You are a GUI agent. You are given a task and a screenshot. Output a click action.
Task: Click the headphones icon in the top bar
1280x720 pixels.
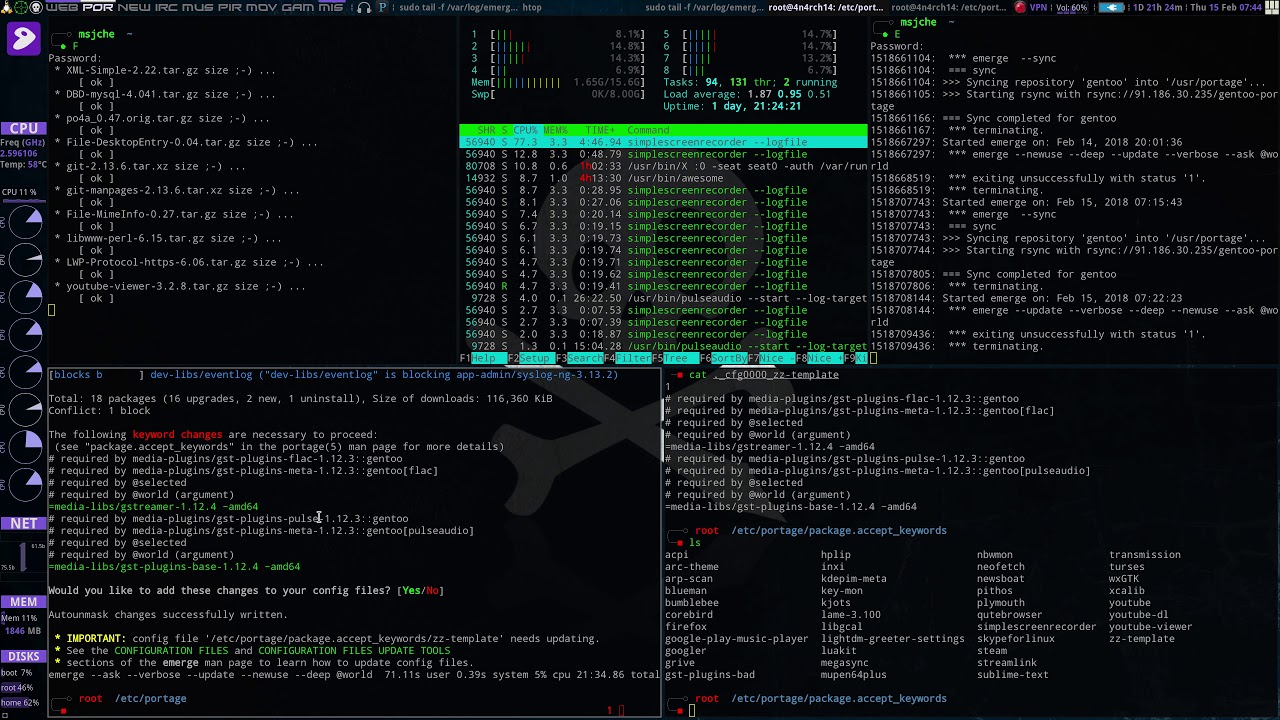click(364, 7)
